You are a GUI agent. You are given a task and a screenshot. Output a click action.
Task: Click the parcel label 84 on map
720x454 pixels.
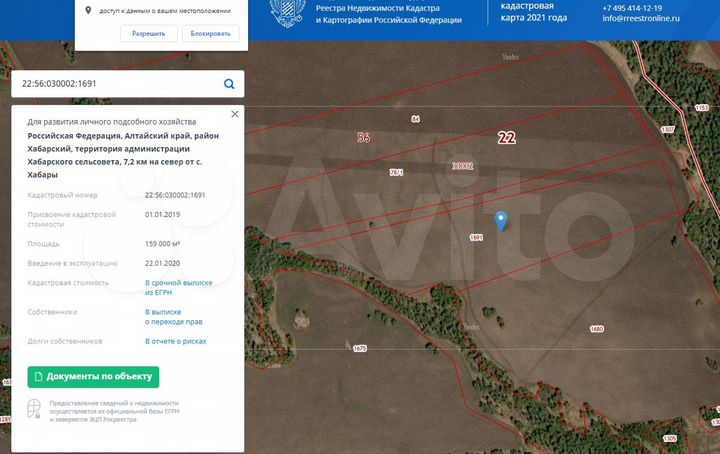(415, 119)
